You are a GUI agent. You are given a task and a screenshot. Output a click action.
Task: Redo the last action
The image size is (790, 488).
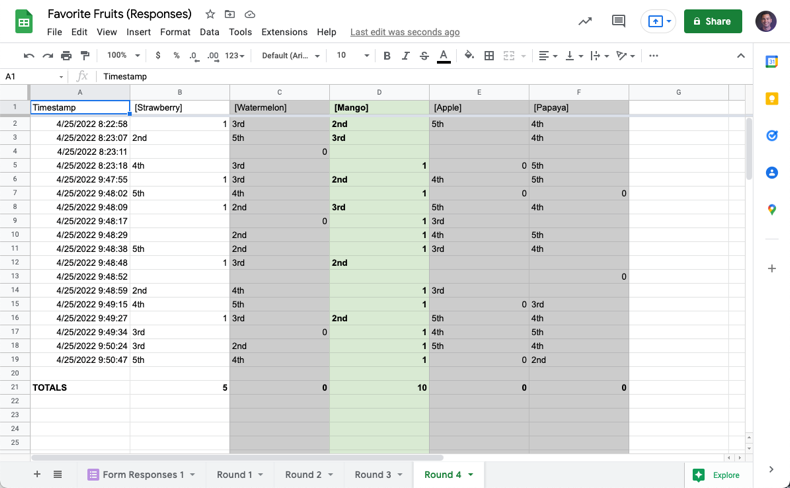[x=47, y=56]
